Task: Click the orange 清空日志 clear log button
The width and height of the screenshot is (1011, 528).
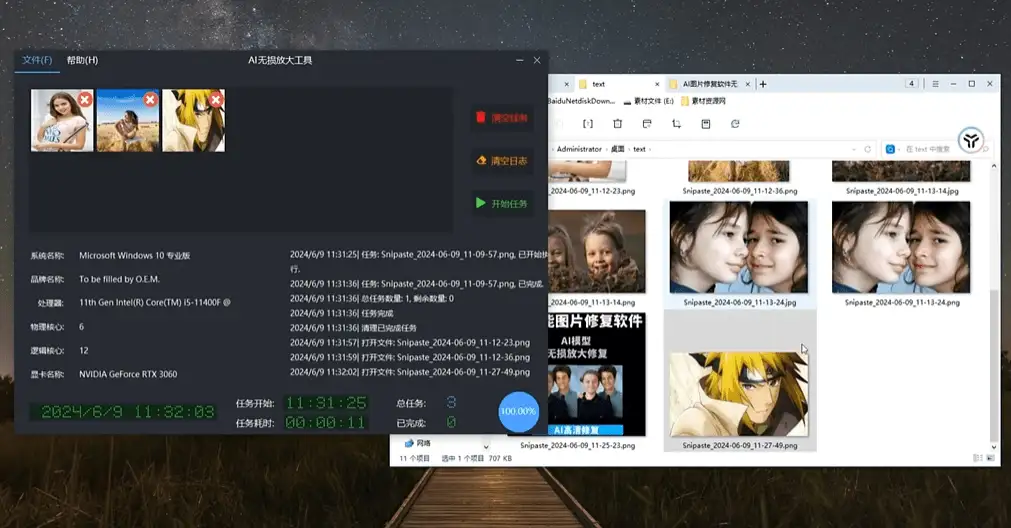Action: tap(502, 160)
